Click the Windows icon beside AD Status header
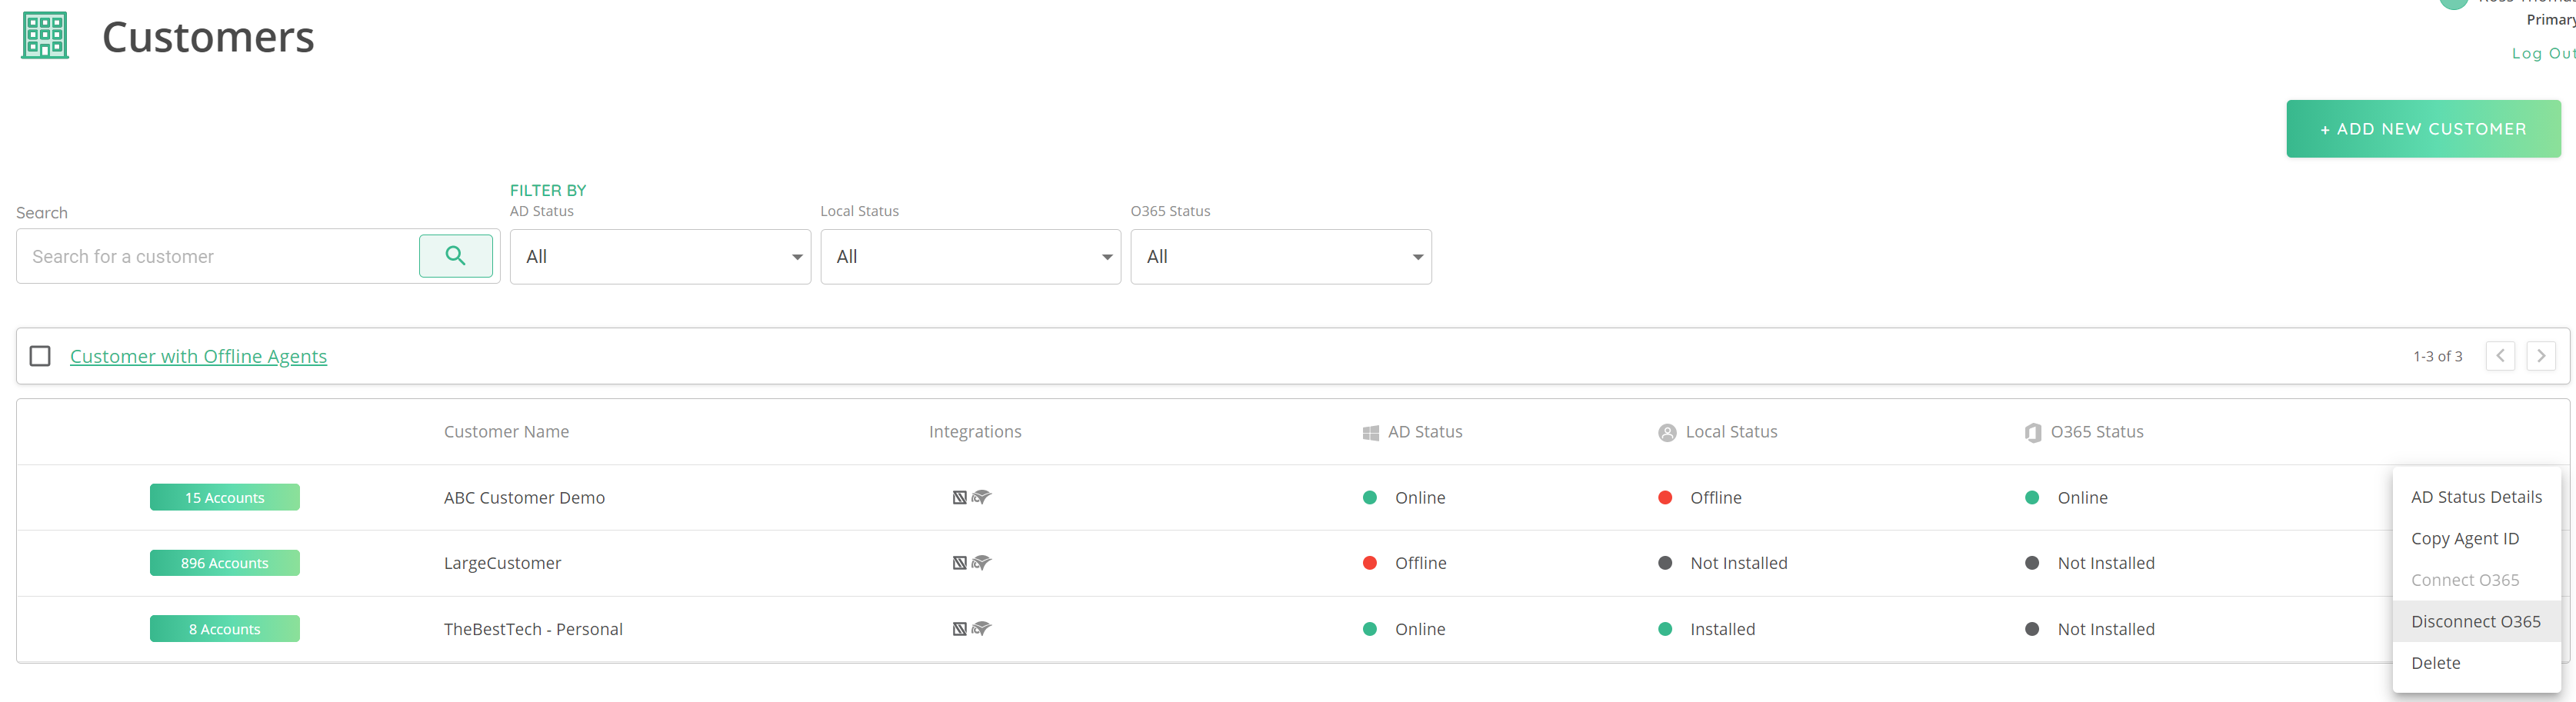The height and width of the screenshot is (702, 2576). (x=1371, y=433)
